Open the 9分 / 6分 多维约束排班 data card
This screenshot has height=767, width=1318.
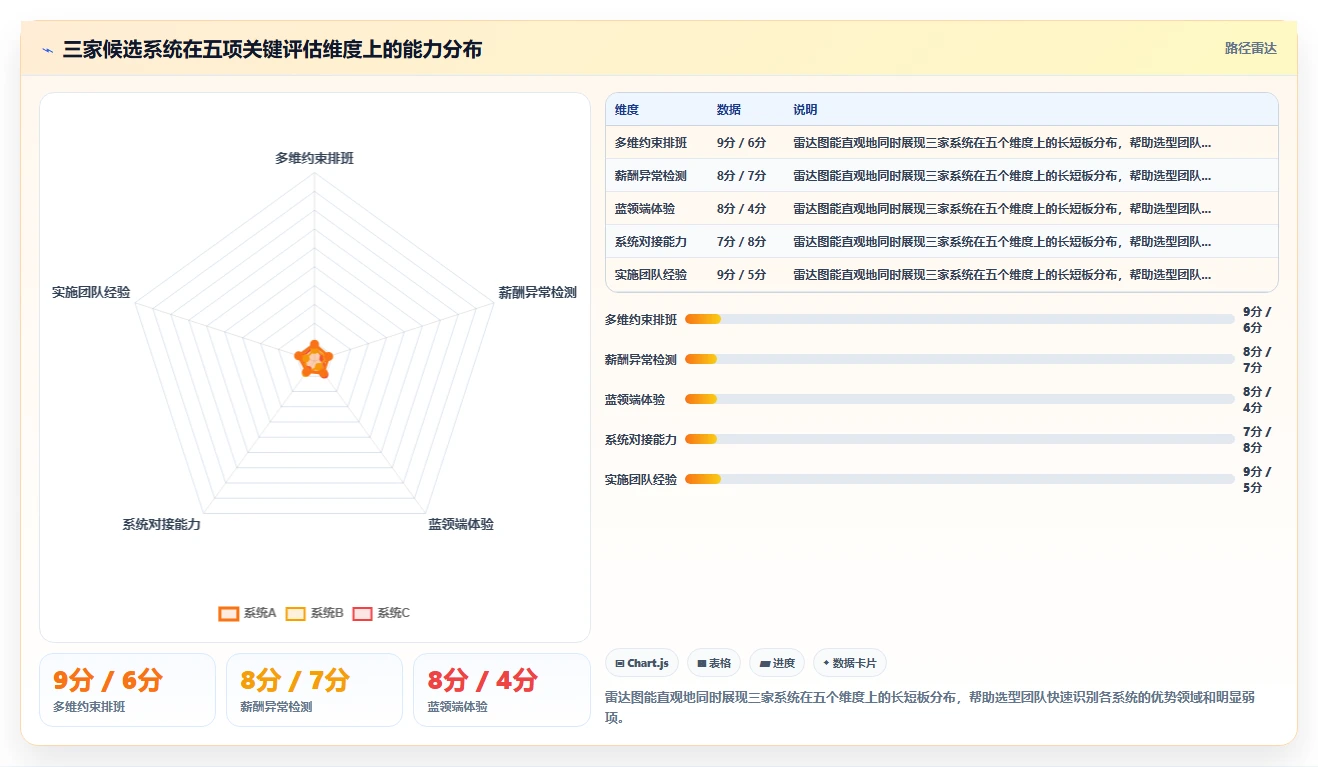coord(127,690)
